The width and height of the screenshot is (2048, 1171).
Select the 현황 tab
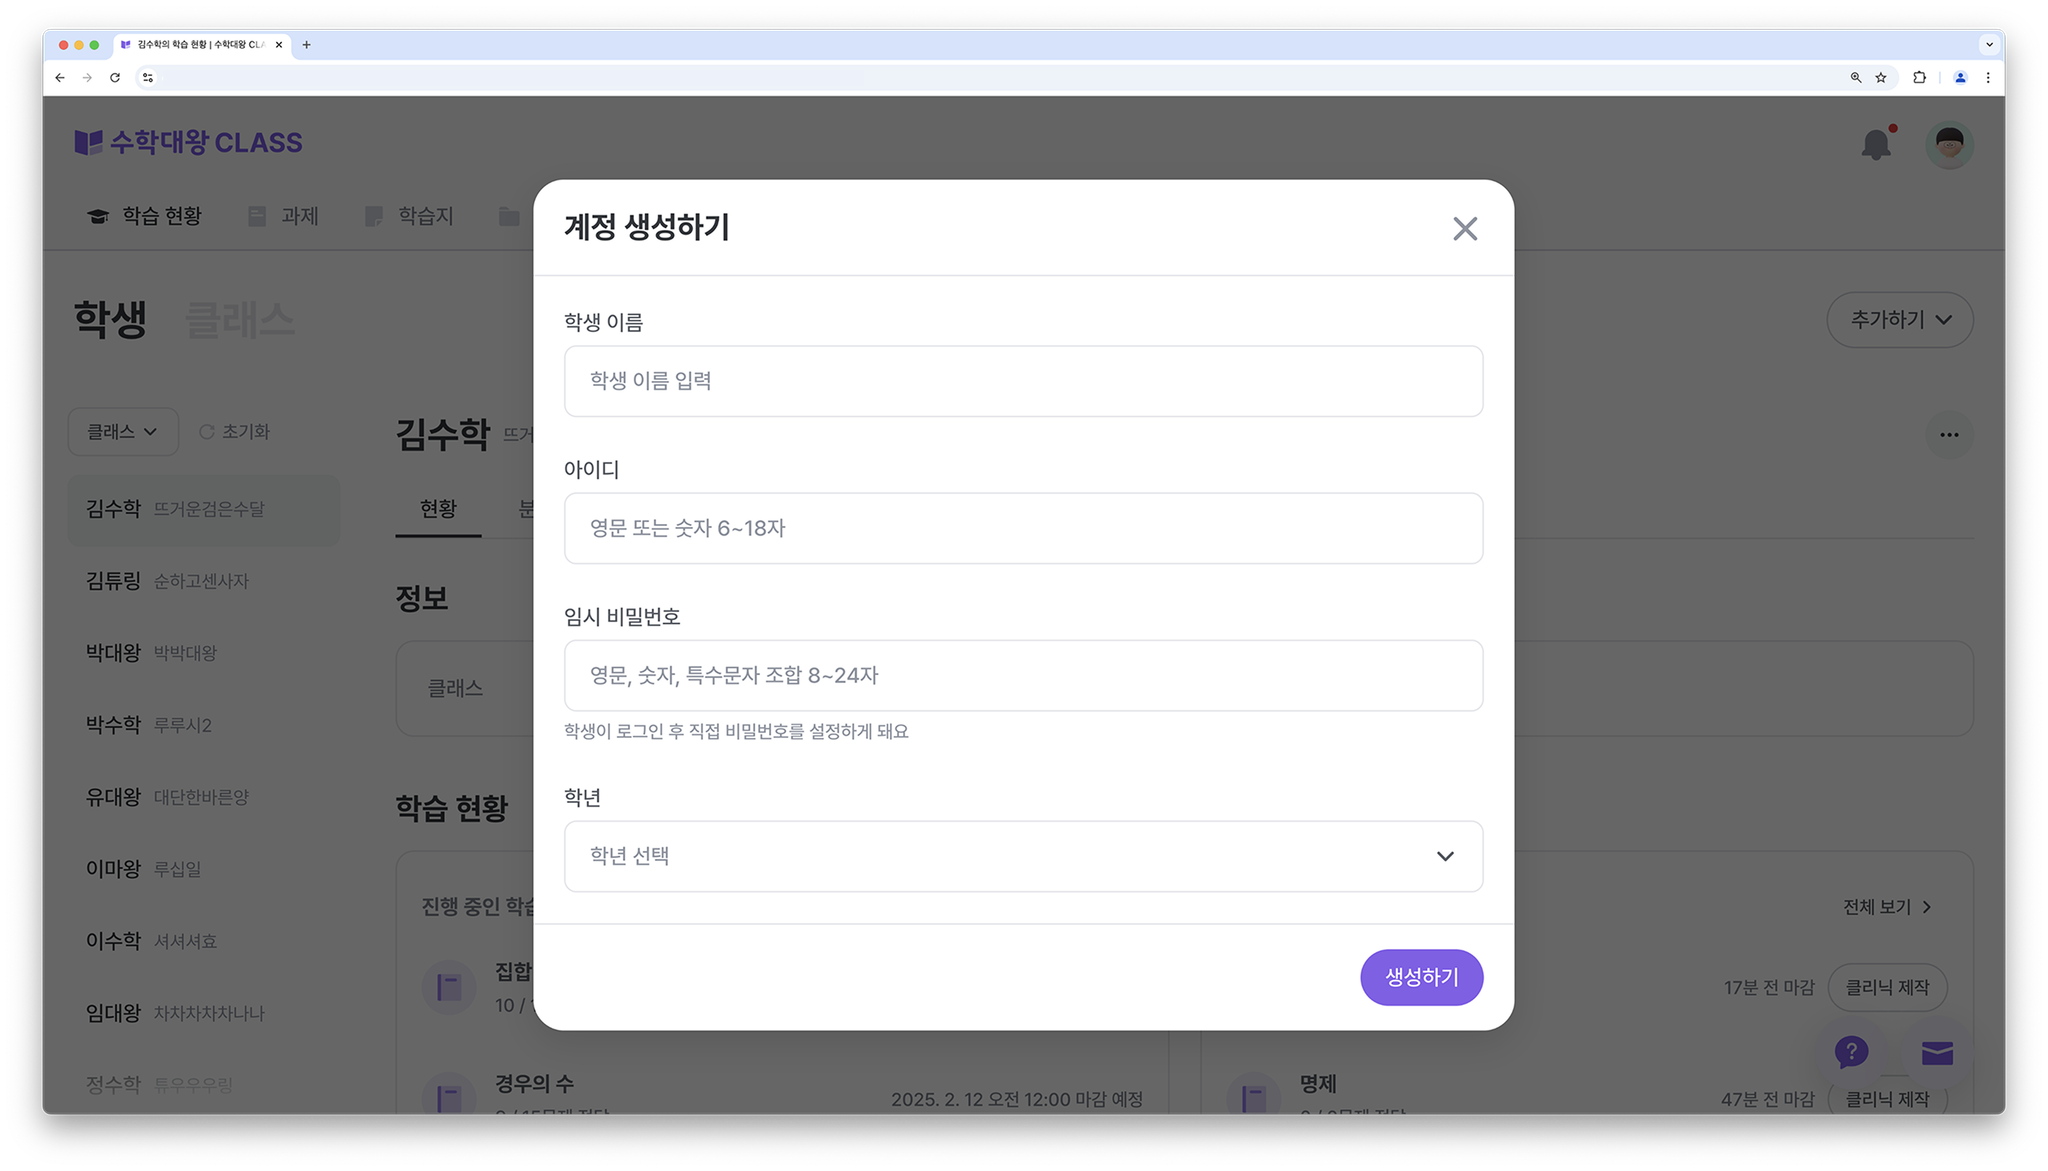[438, 509]
